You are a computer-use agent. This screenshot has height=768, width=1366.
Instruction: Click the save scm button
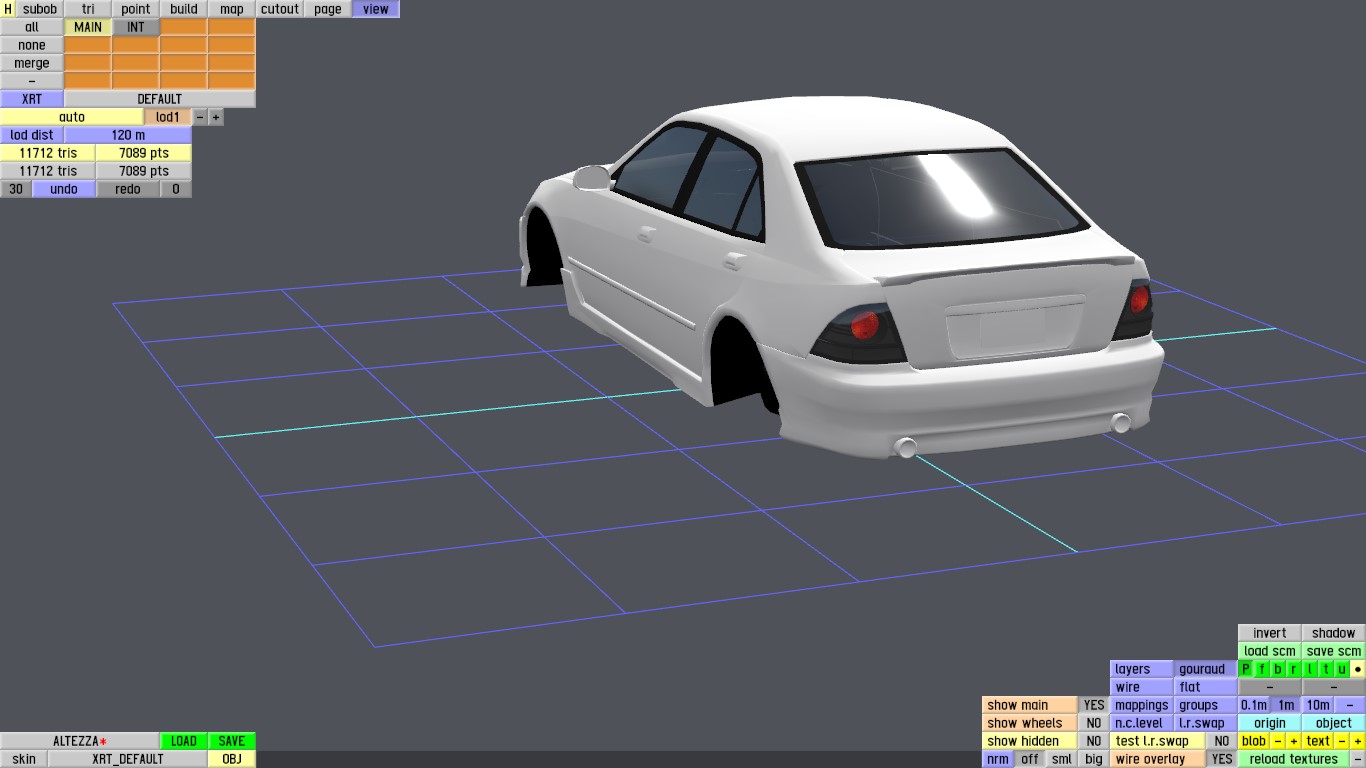pos(1334,651)
